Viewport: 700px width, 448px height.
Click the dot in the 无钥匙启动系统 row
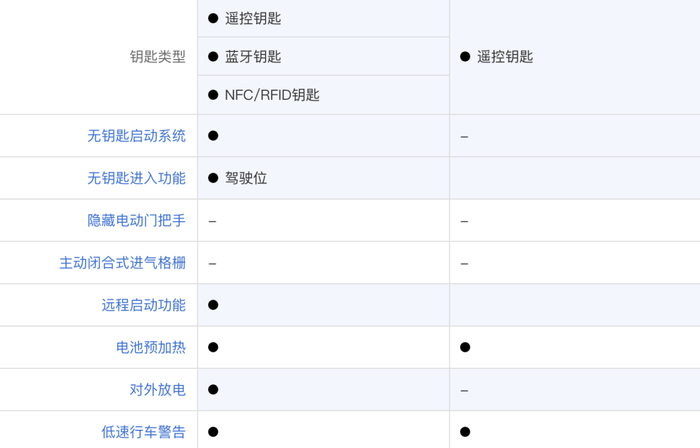[x=213, y=136]
